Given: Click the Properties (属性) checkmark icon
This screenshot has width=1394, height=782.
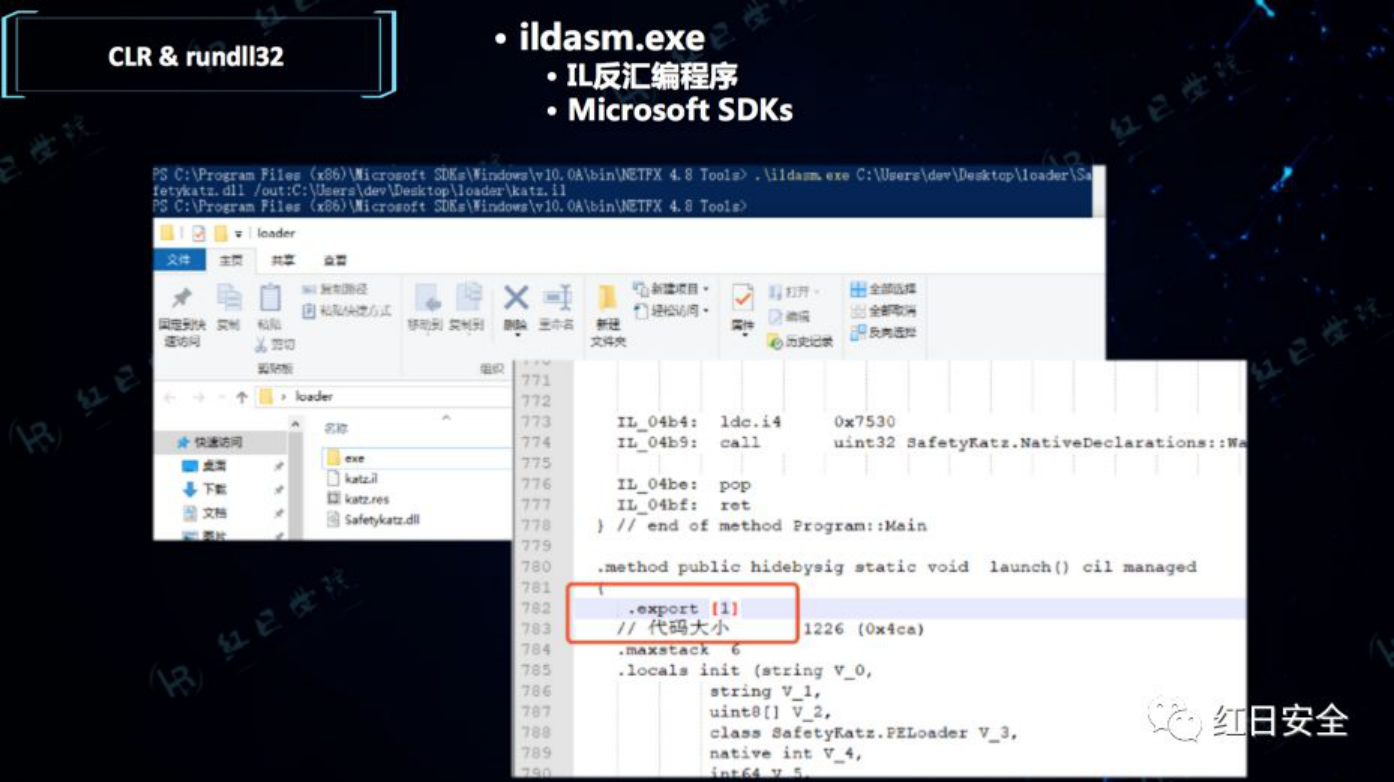Looking at the screenshot, I should pos(742,297).
